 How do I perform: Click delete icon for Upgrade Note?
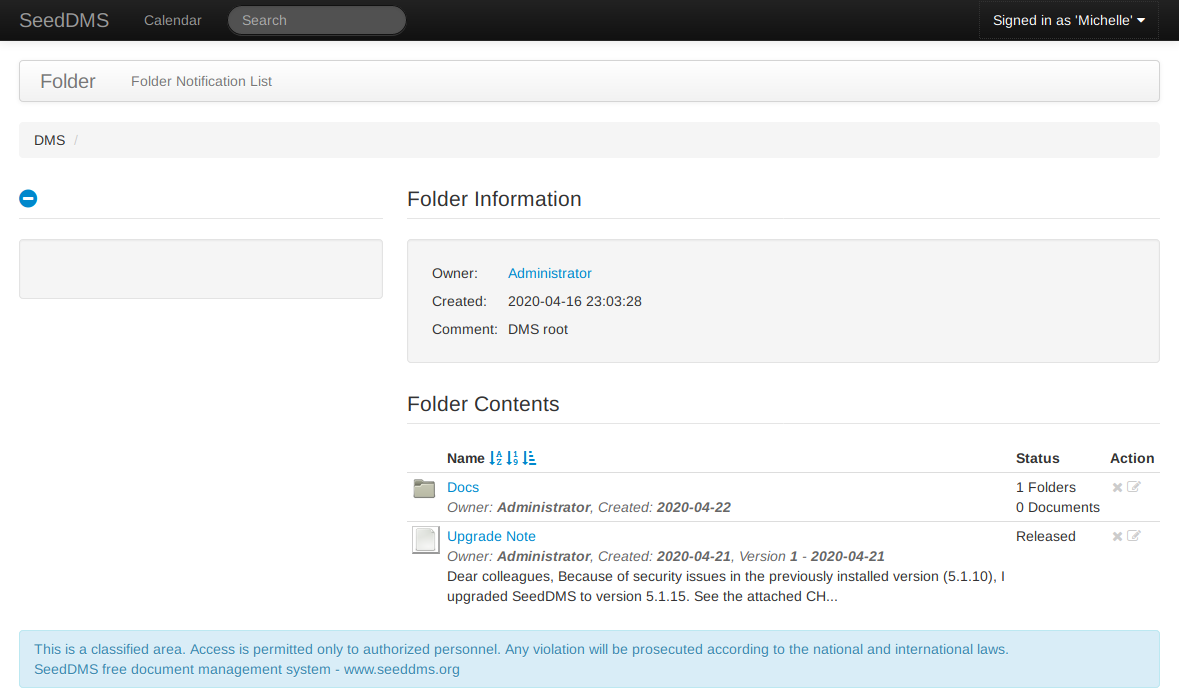coord(1117,537)
